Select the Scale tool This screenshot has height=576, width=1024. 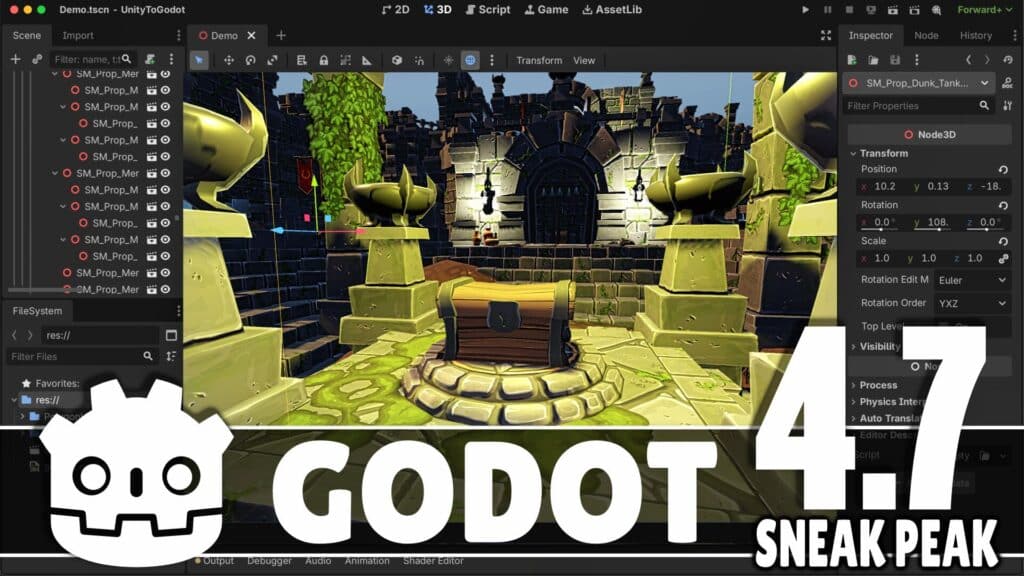click(273, 60)
